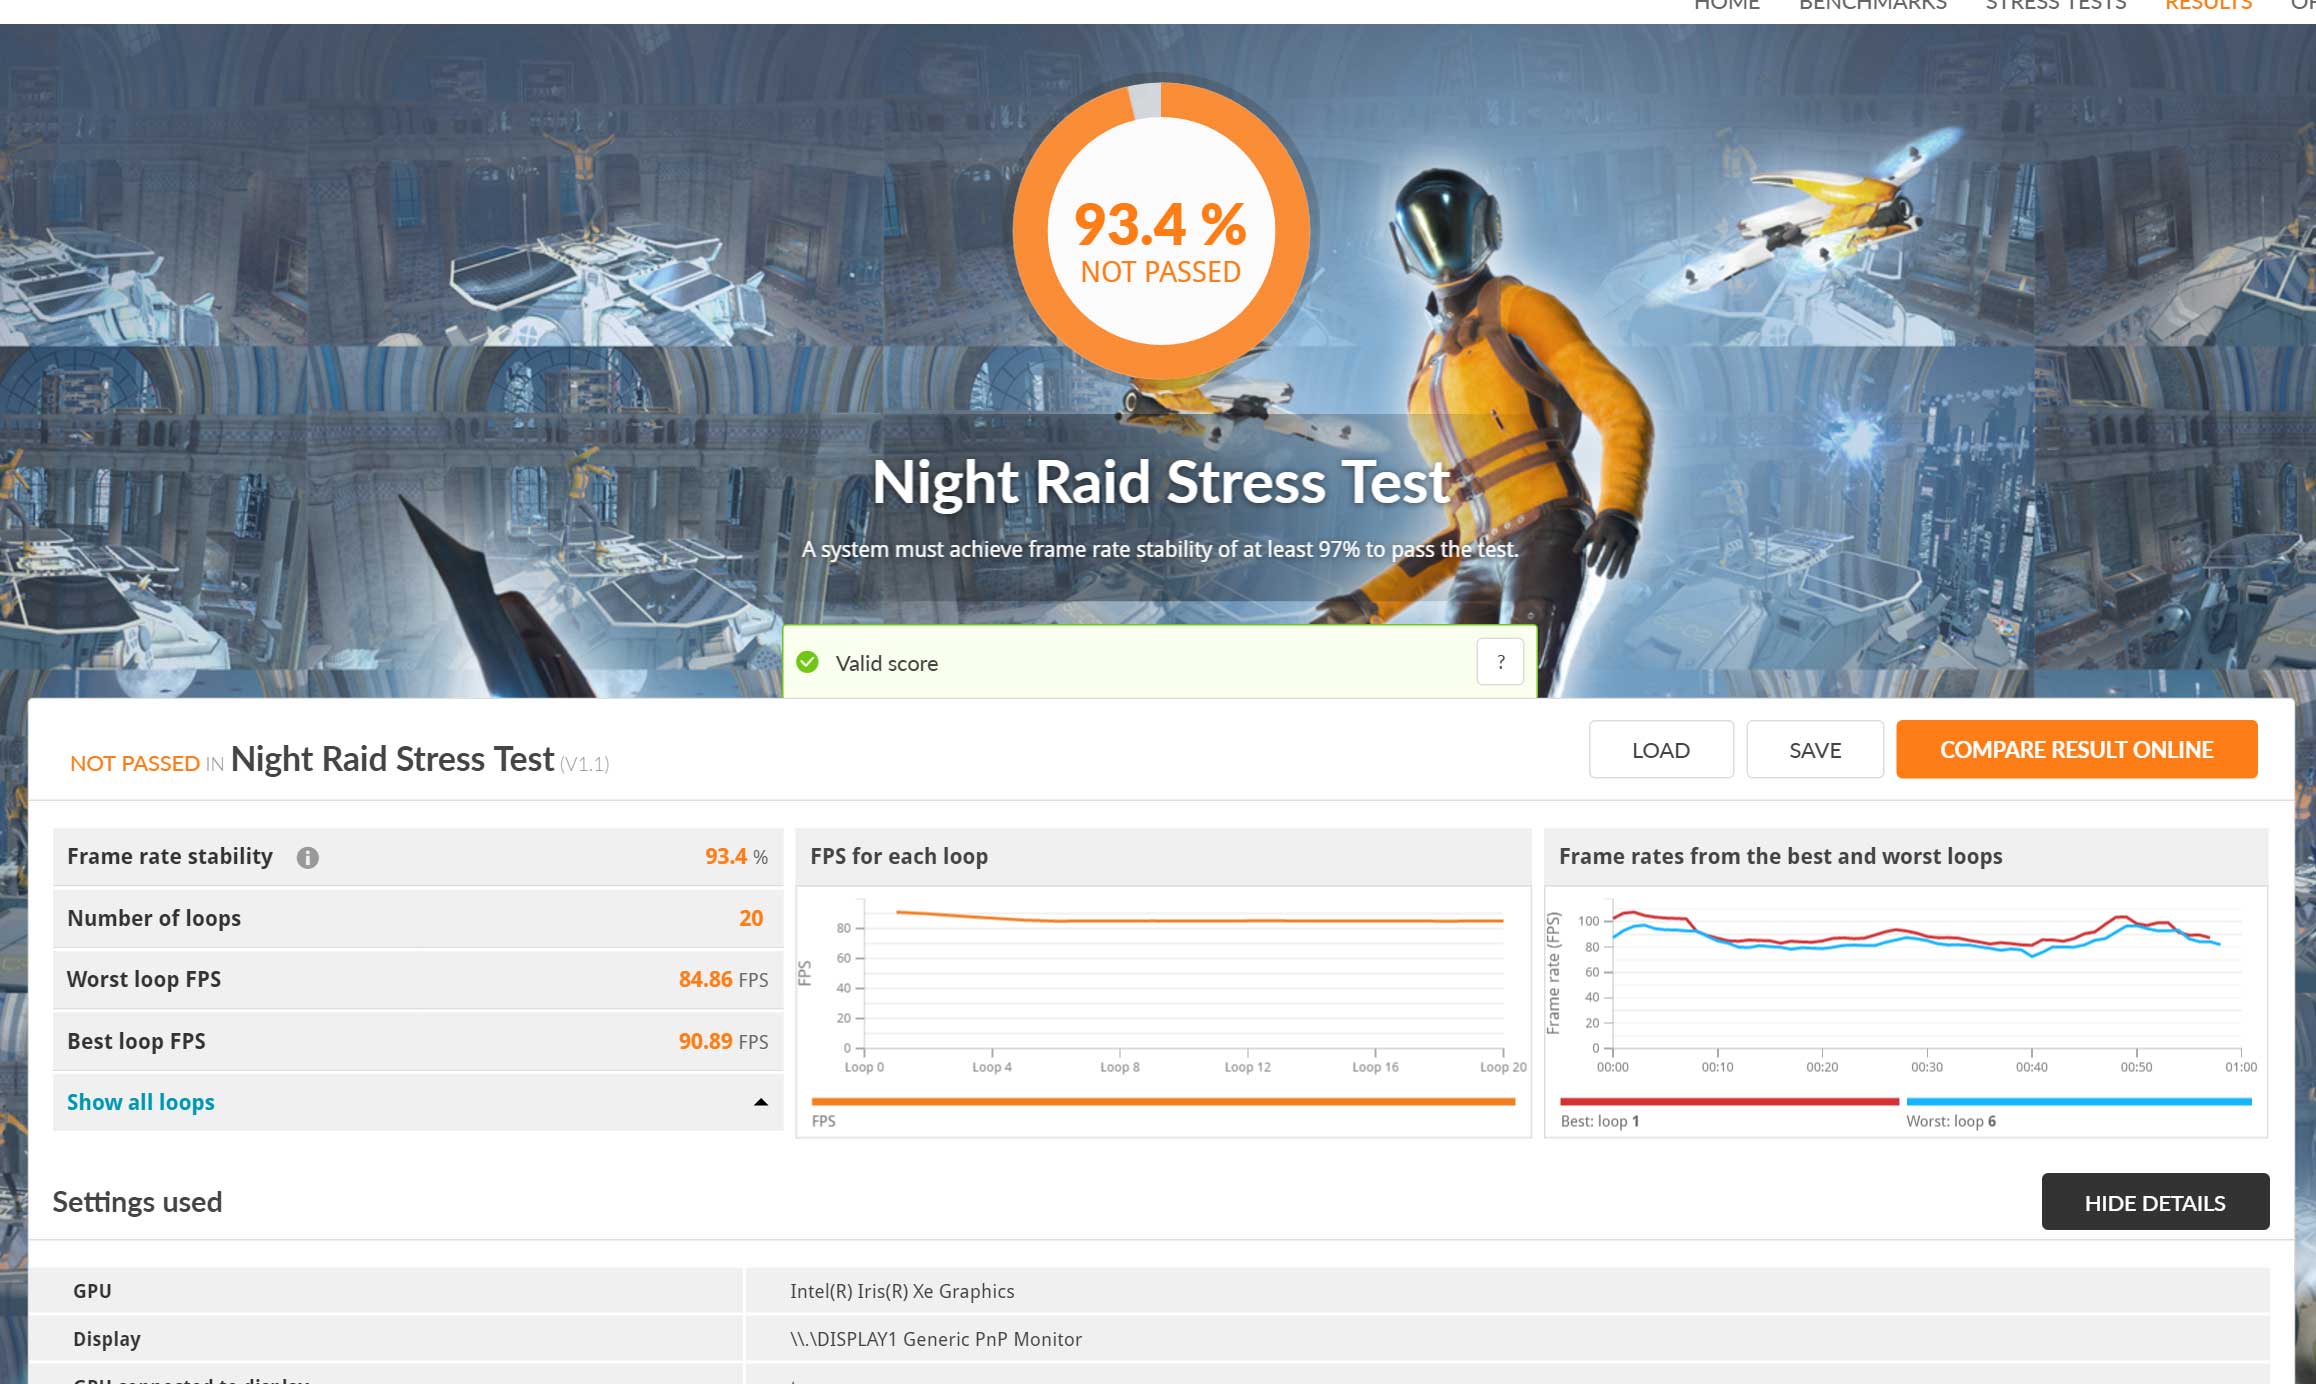This screenshot has width=2316, height=1384.
Task: Click the Settings used heading
Action: [137, 1202]
